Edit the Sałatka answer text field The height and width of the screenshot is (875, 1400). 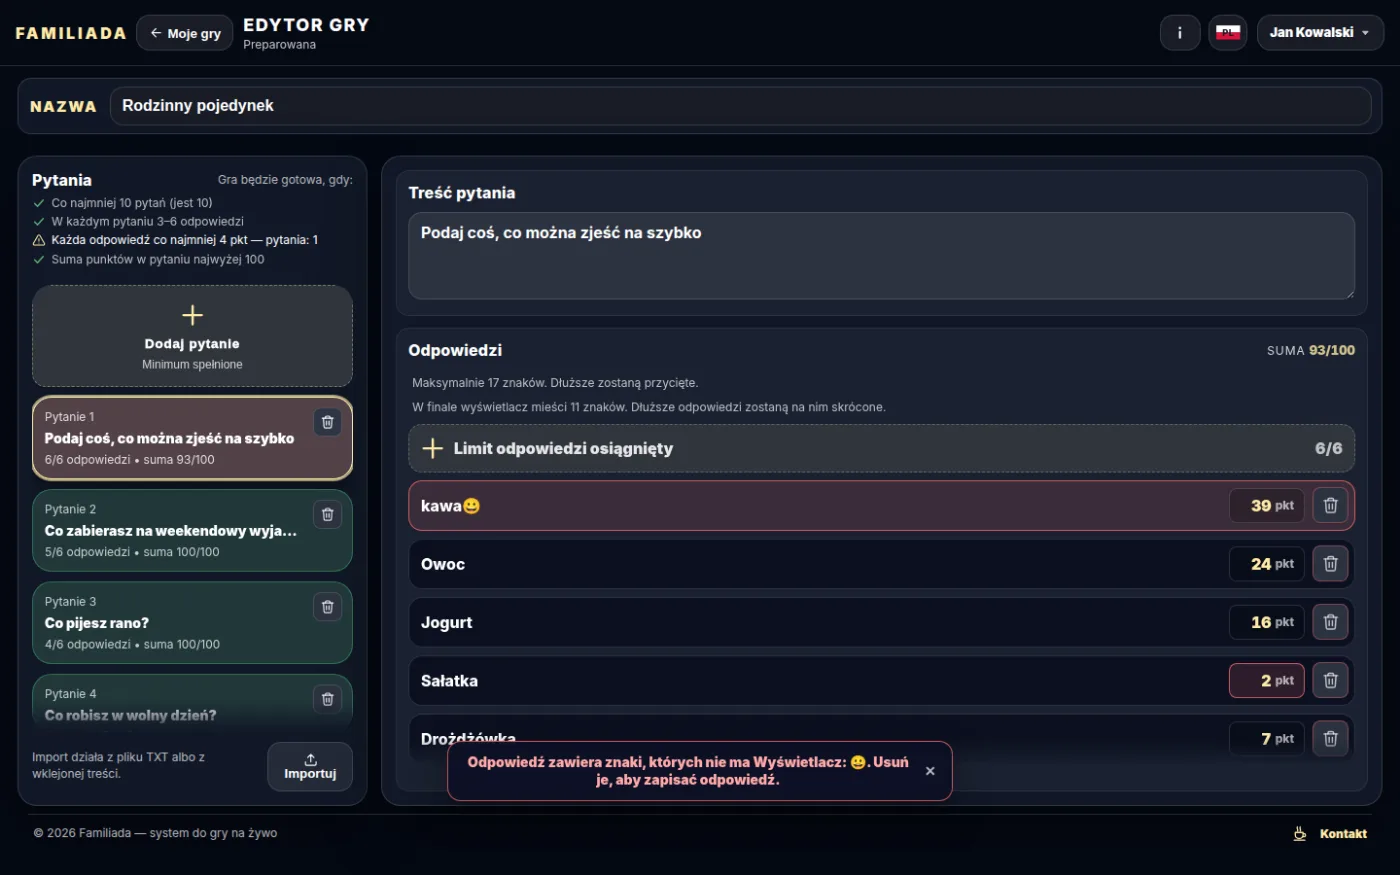point(820,680)
